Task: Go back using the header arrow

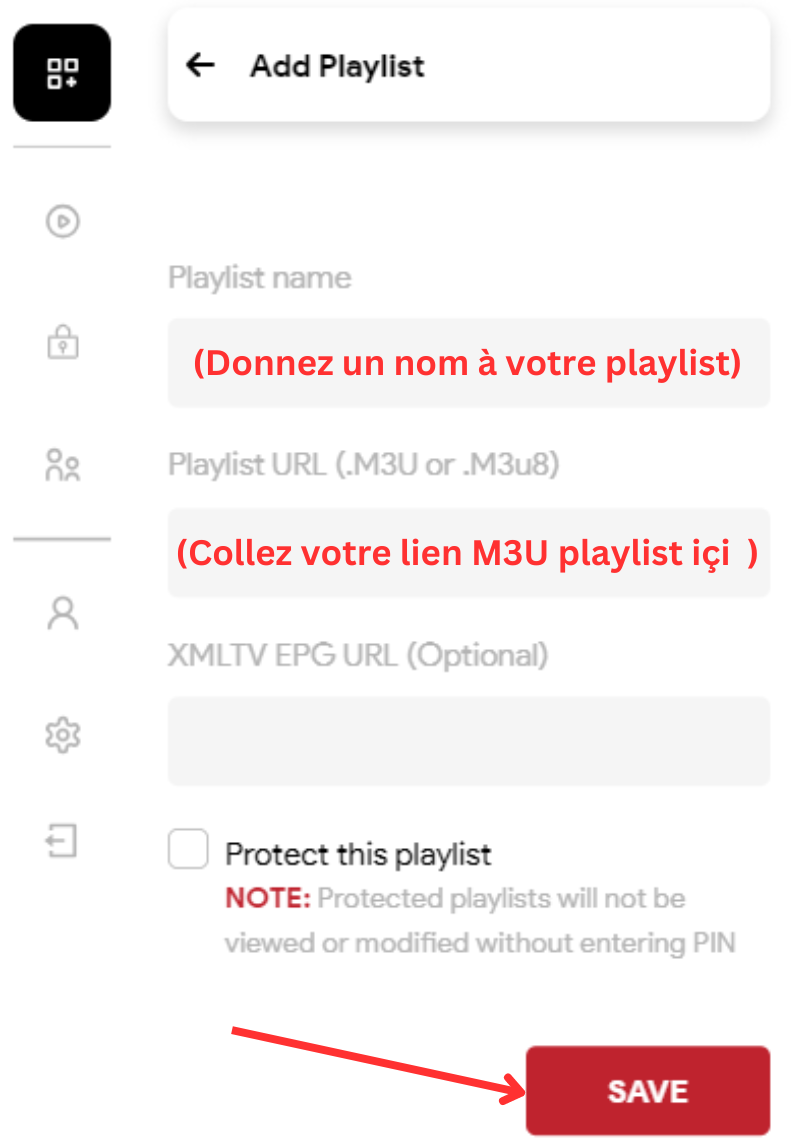Action: tap(201, 66)
